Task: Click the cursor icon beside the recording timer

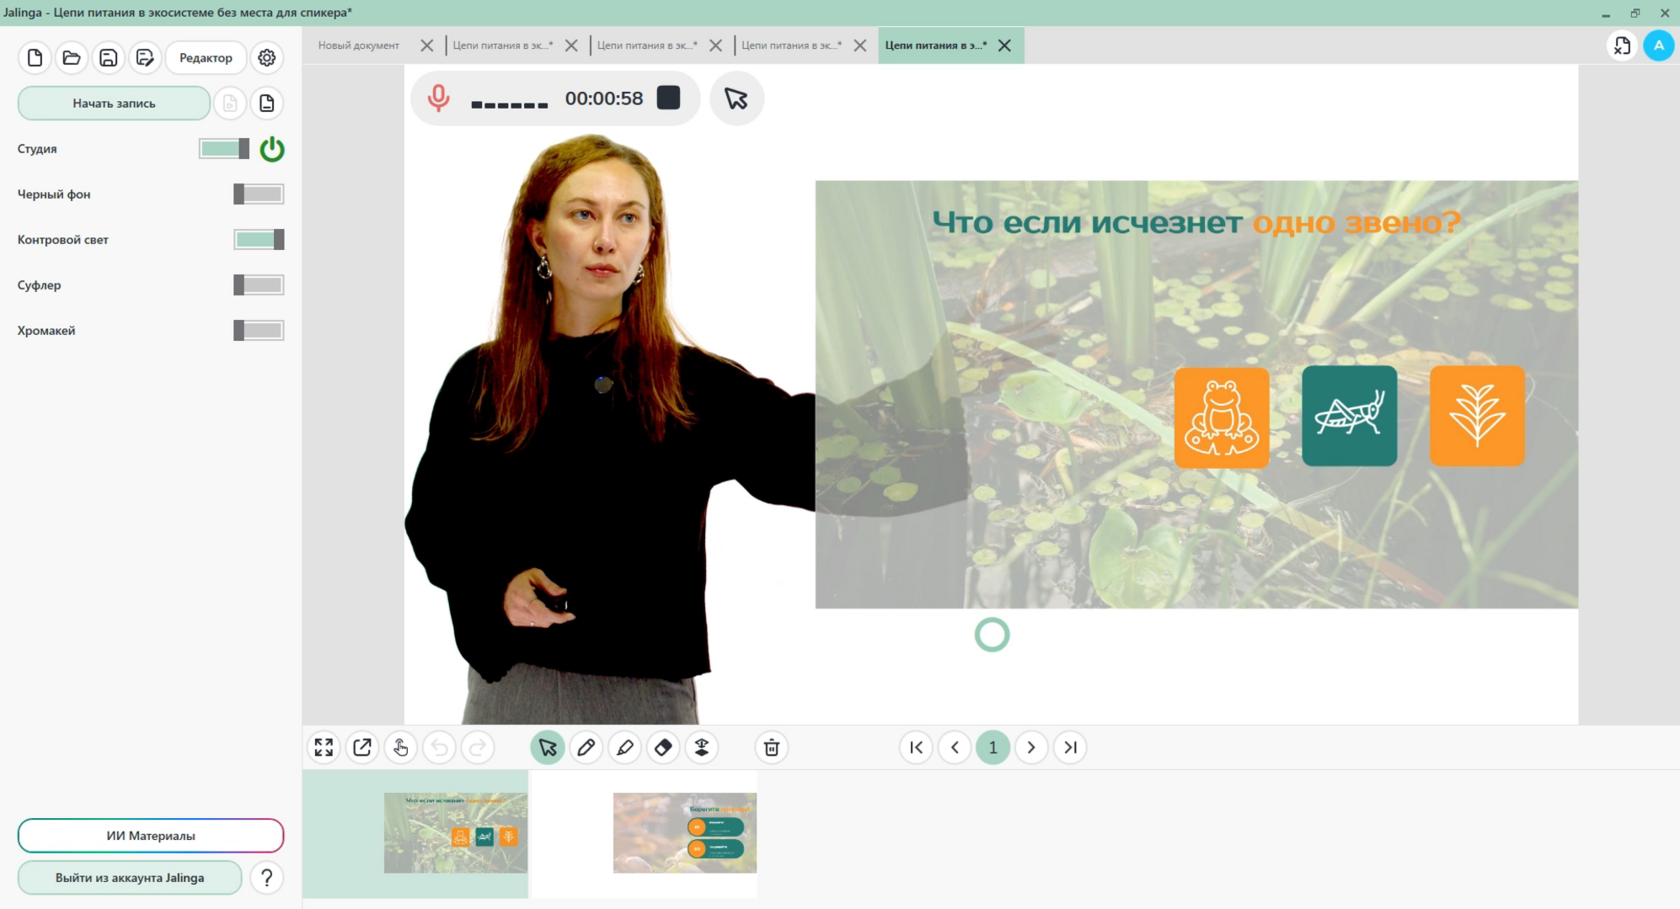Action: (737, 98)
